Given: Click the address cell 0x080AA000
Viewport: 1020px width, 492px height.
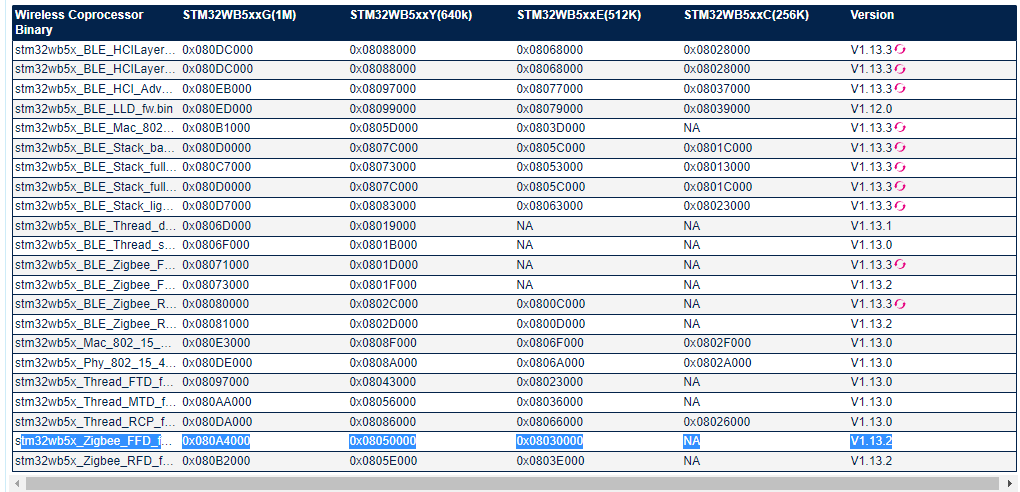Looking at the screenshot, I should pos(217,402).
